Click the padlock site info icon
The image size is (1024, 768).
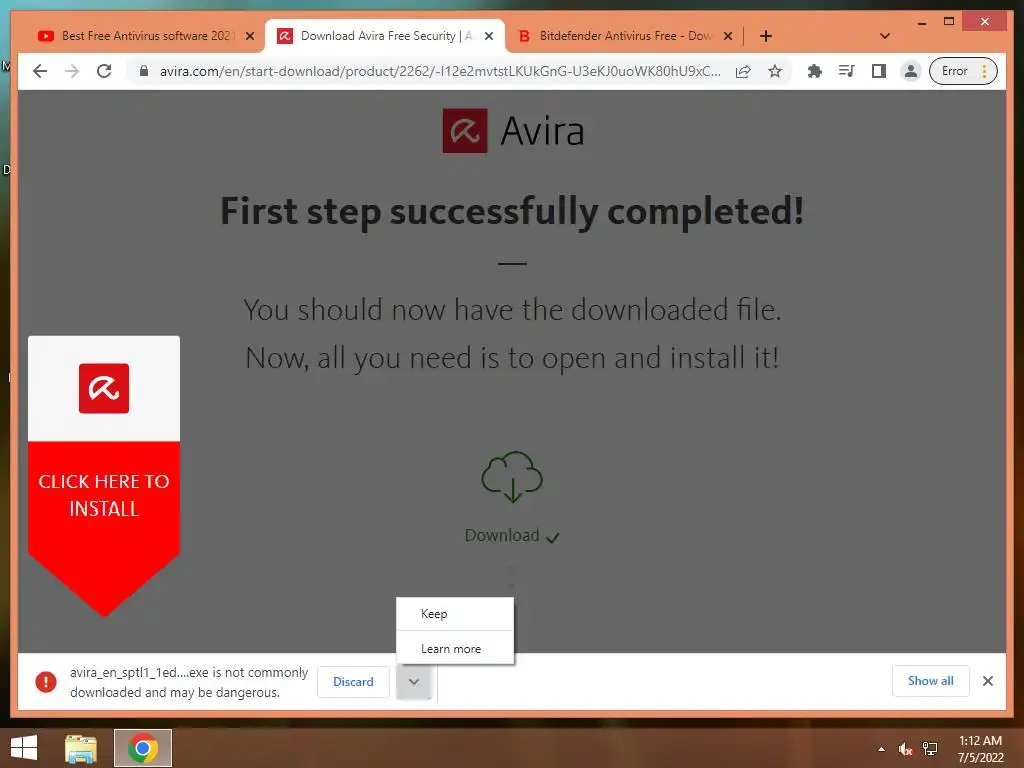[x=144, y=71]
